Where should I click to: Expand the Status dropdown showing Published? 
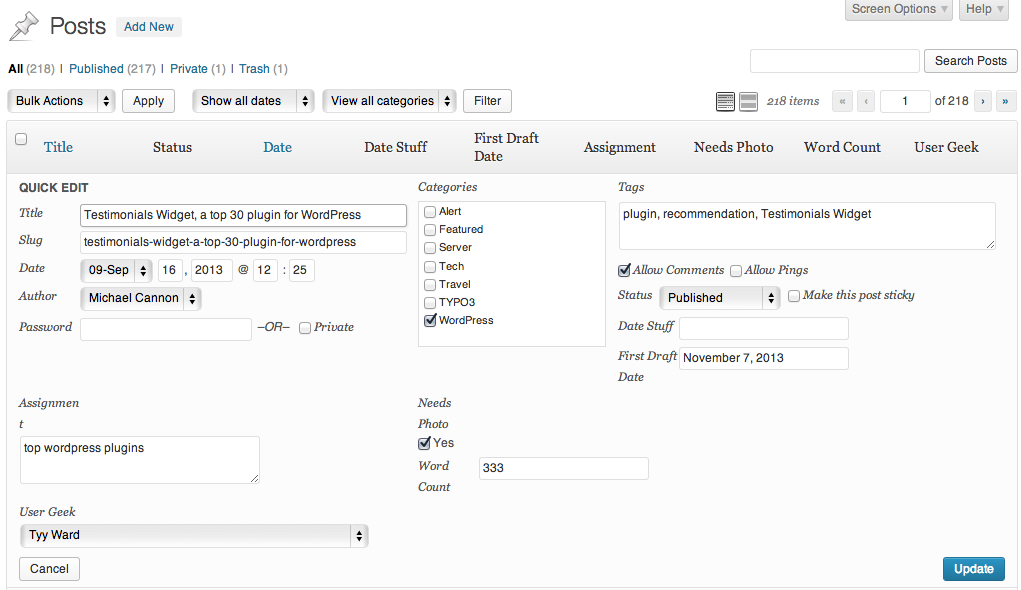pos(719,298)
